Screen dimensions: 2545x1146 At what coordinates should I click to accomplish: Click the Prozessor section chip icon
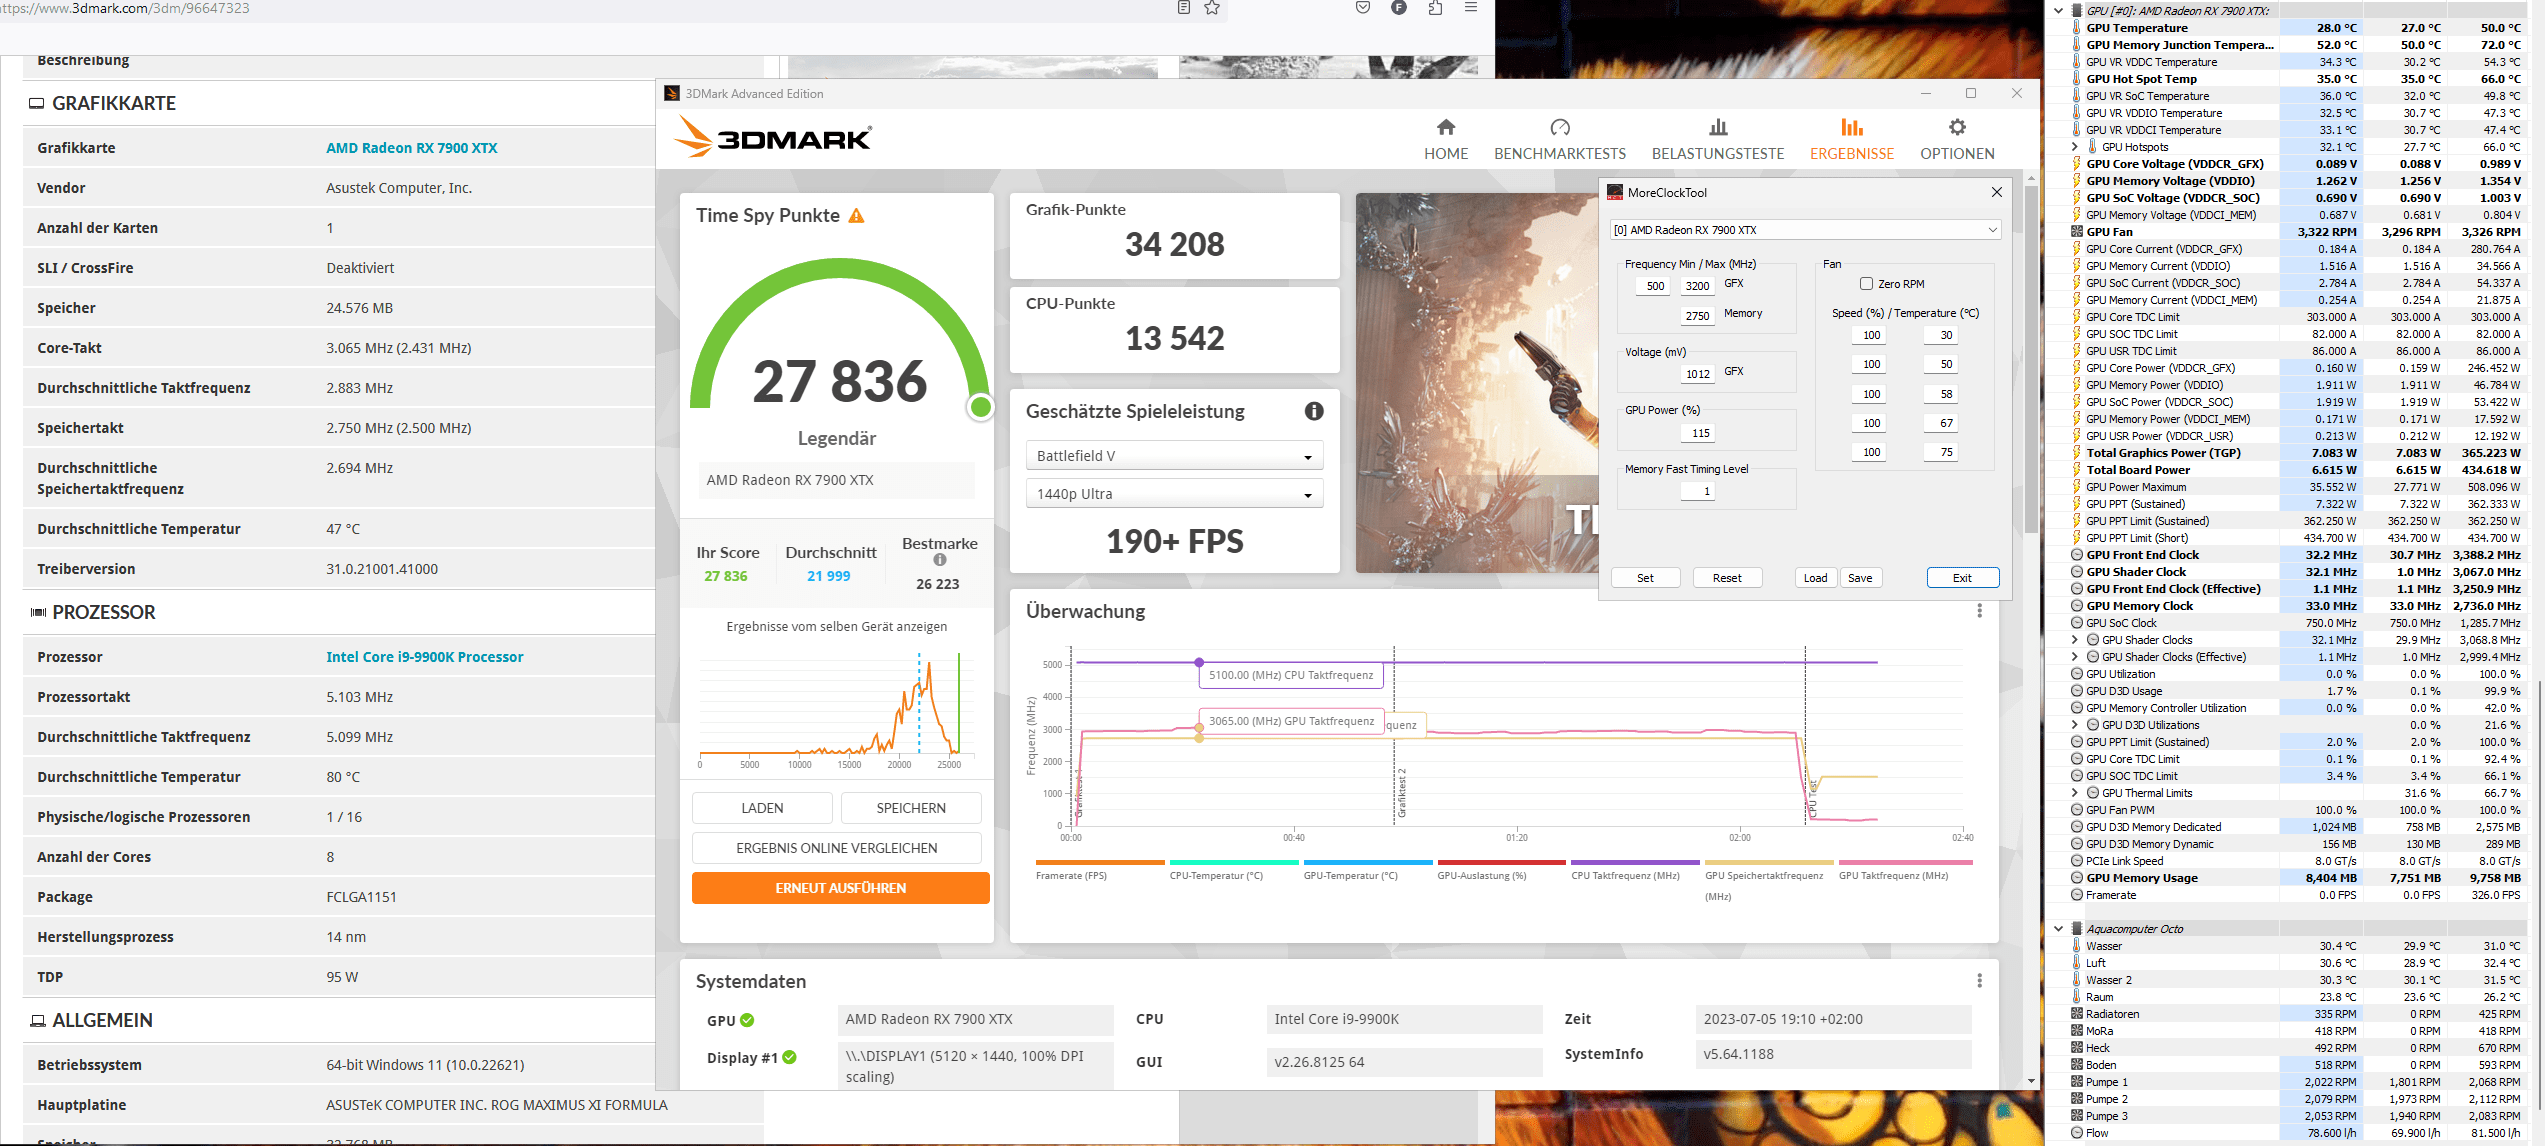tap(38, 612)
